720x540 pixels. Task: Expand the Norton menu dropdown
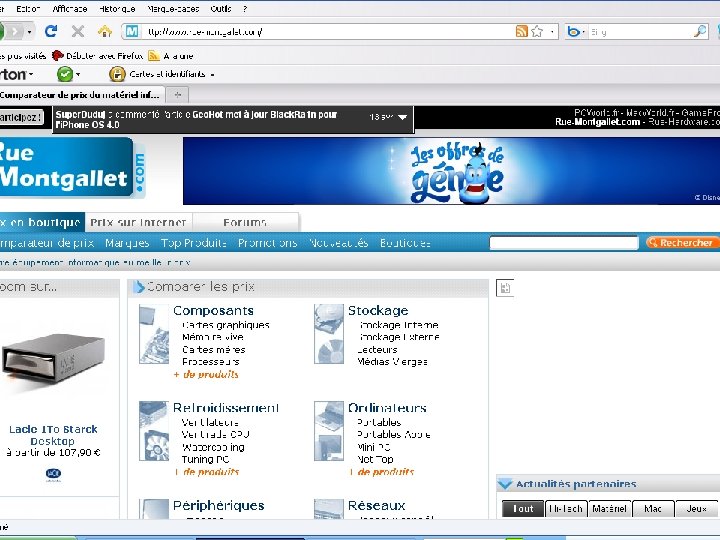pos(31,74)
